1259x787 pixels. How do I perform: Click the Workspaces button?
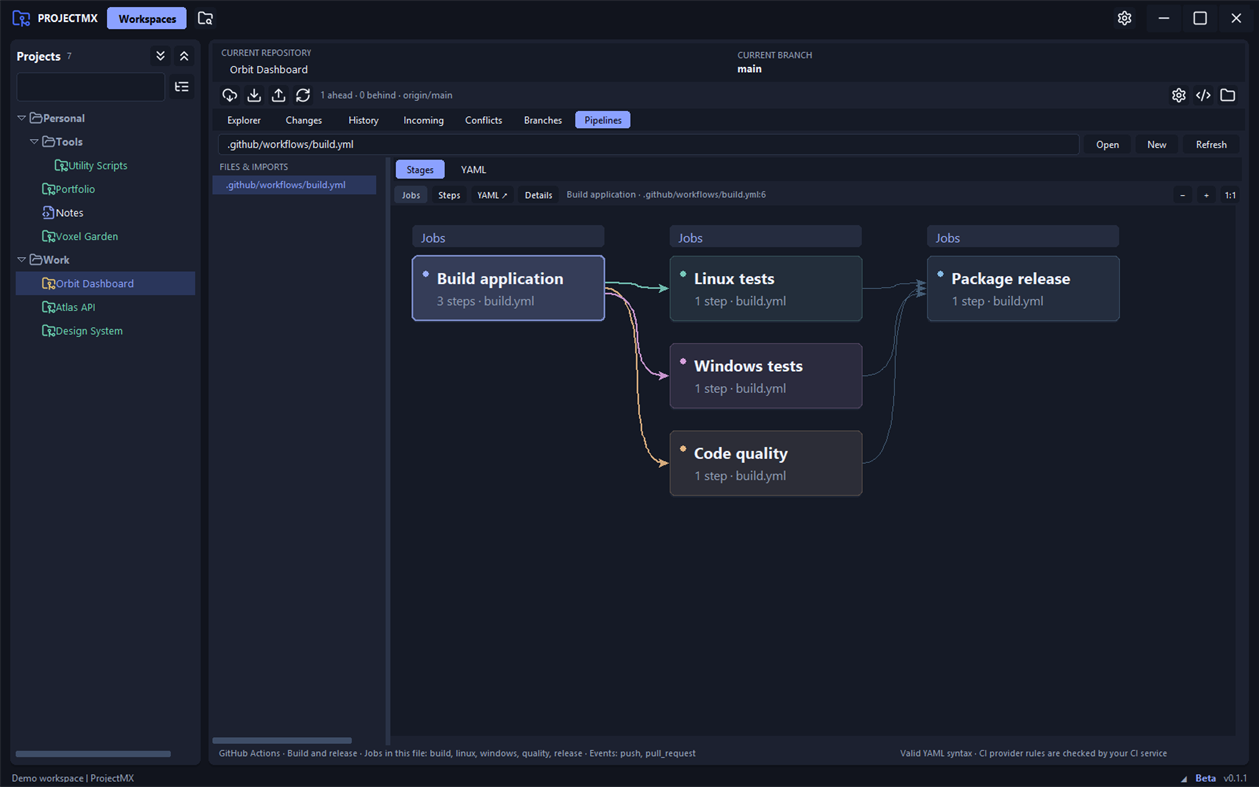pyautogui.click(x=147, y=18)
